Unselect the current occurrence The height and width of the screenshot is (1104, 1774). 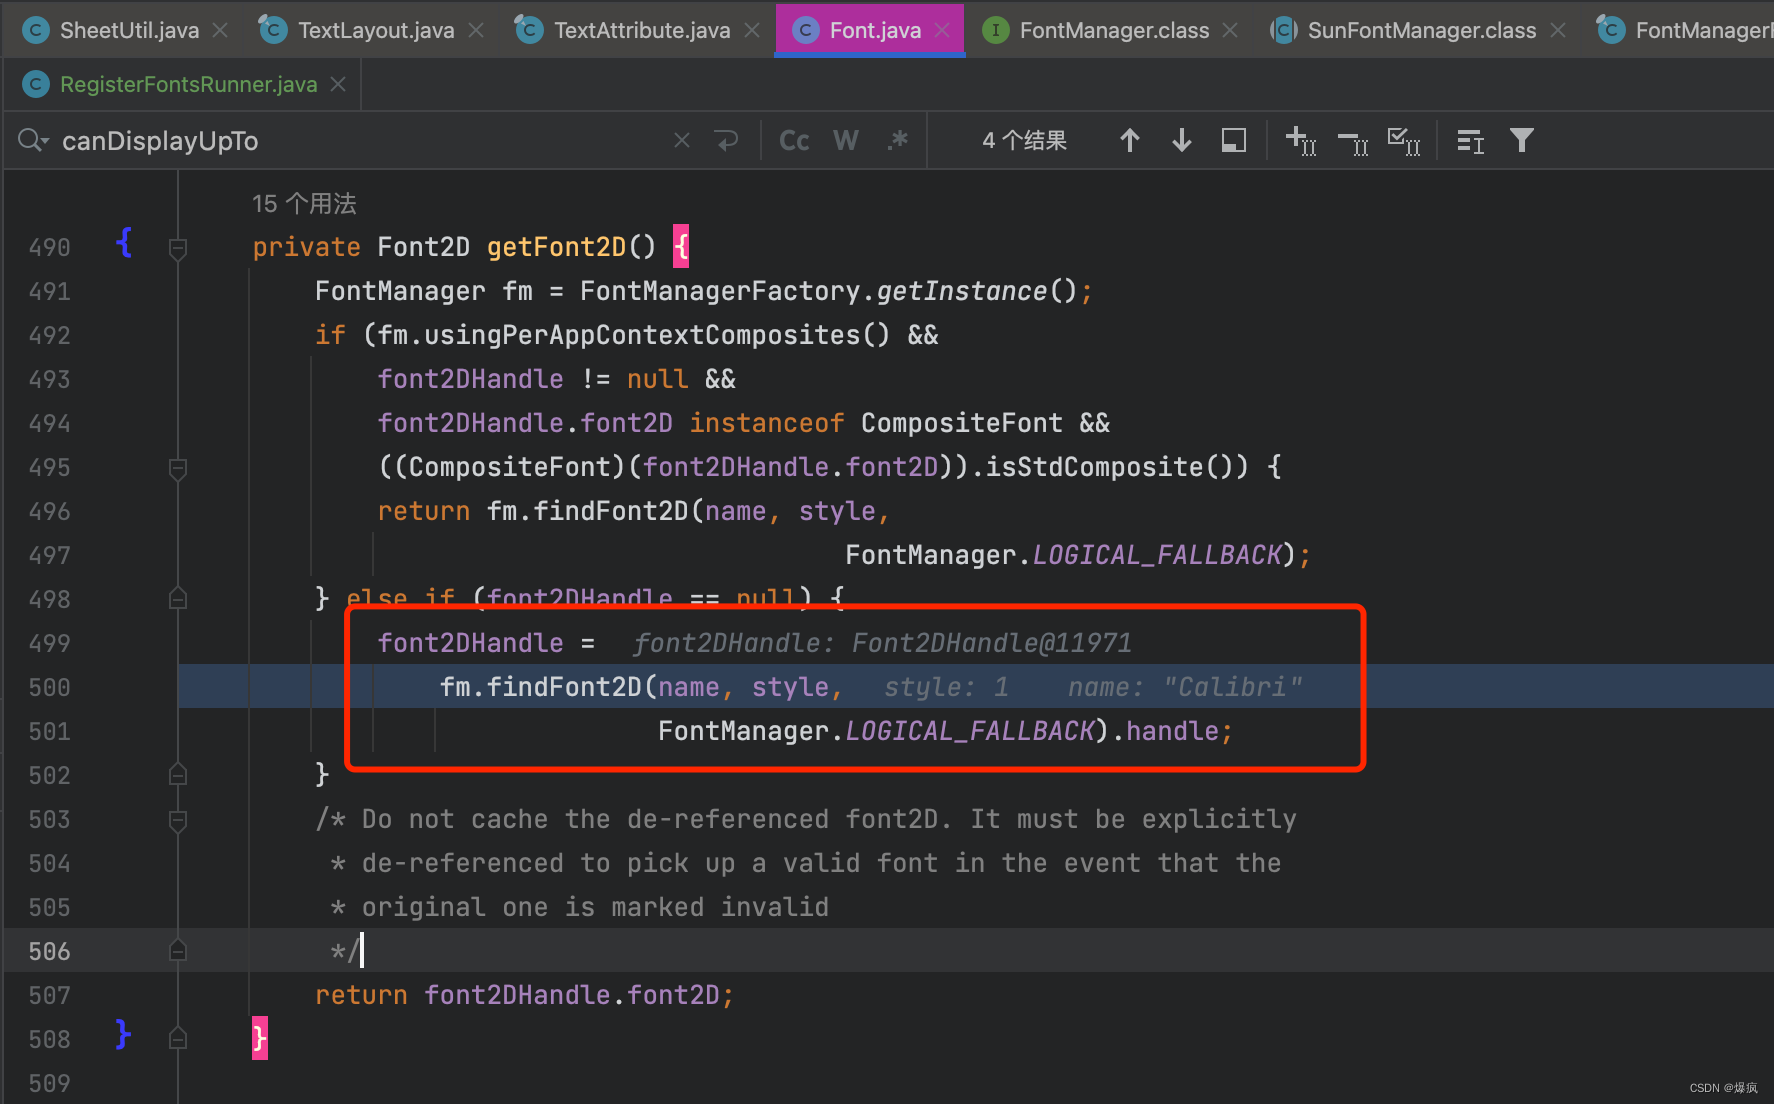tap(1353, 141)
